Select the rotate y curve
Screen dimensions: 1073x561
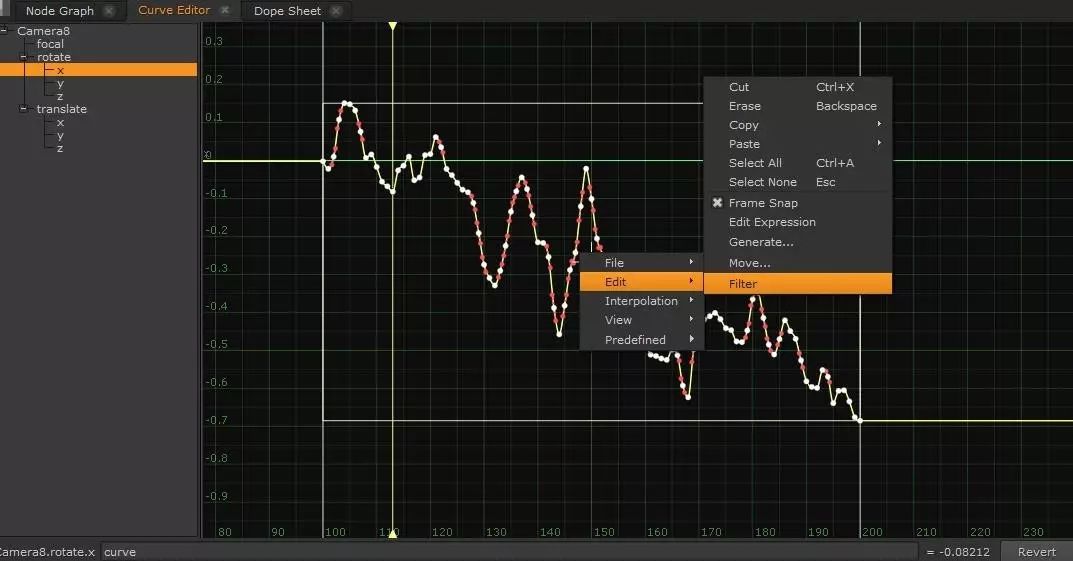point(60,83)
